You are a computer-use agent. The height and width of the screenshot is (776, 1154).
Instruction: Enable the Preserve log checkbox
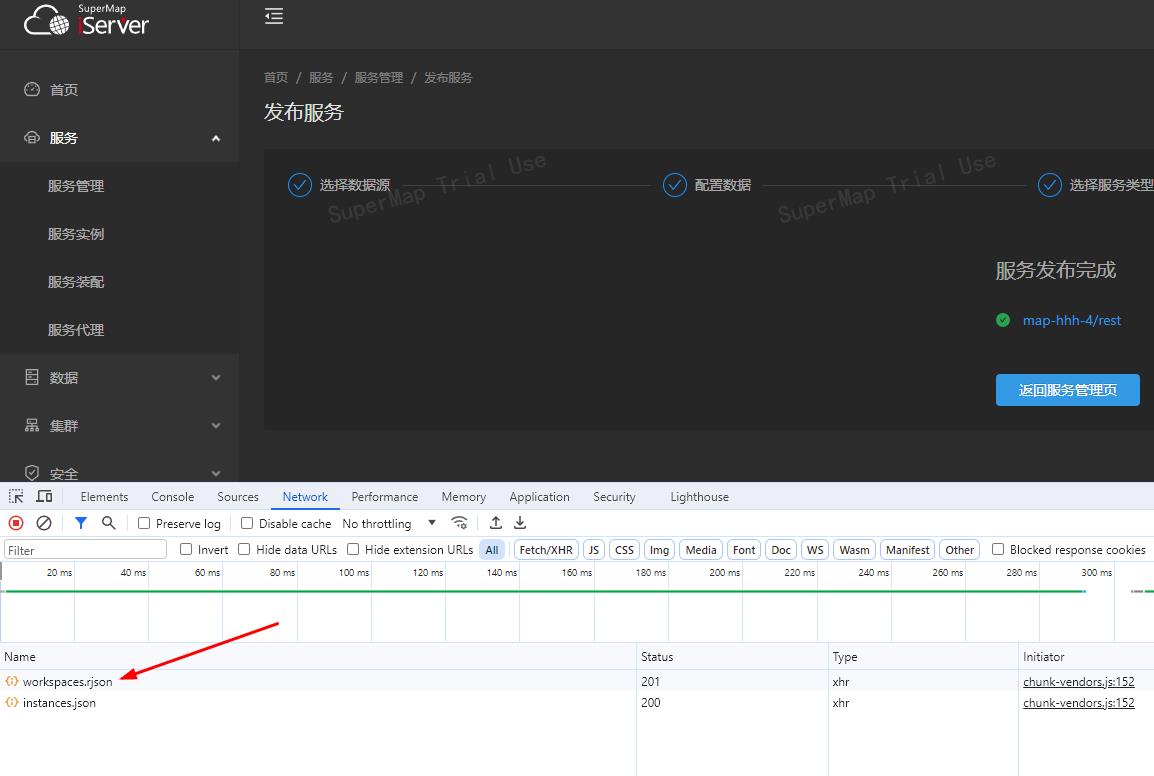[x=144, y=523]
